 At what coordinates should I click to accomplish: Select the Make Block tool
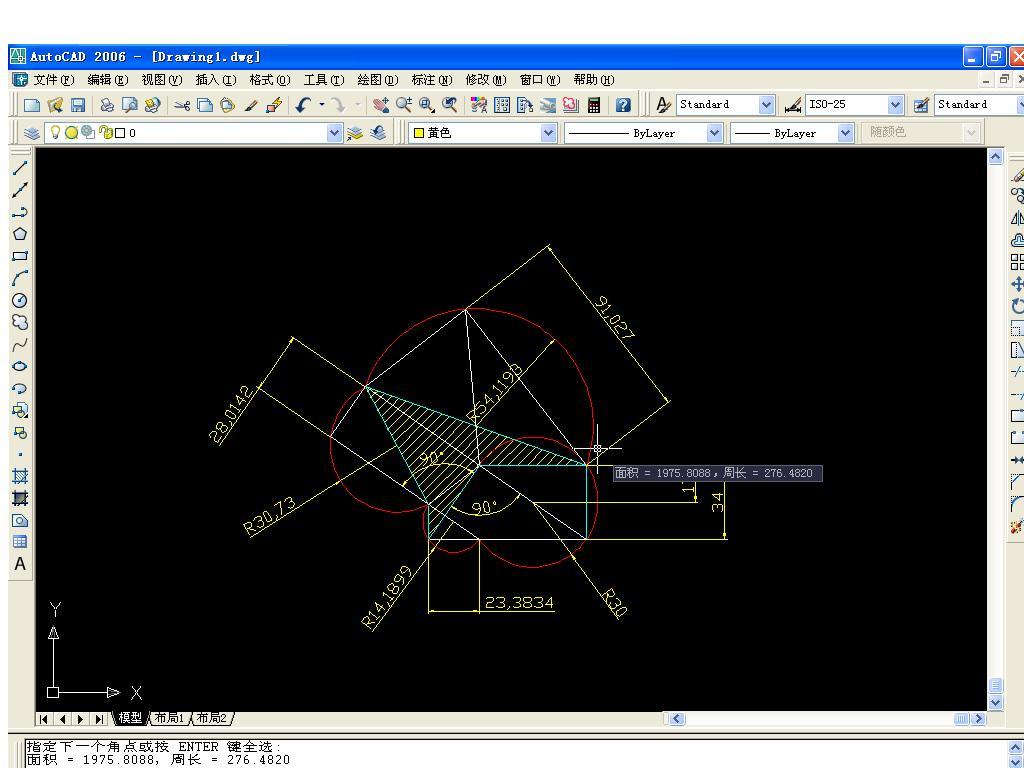pos(20,432)
